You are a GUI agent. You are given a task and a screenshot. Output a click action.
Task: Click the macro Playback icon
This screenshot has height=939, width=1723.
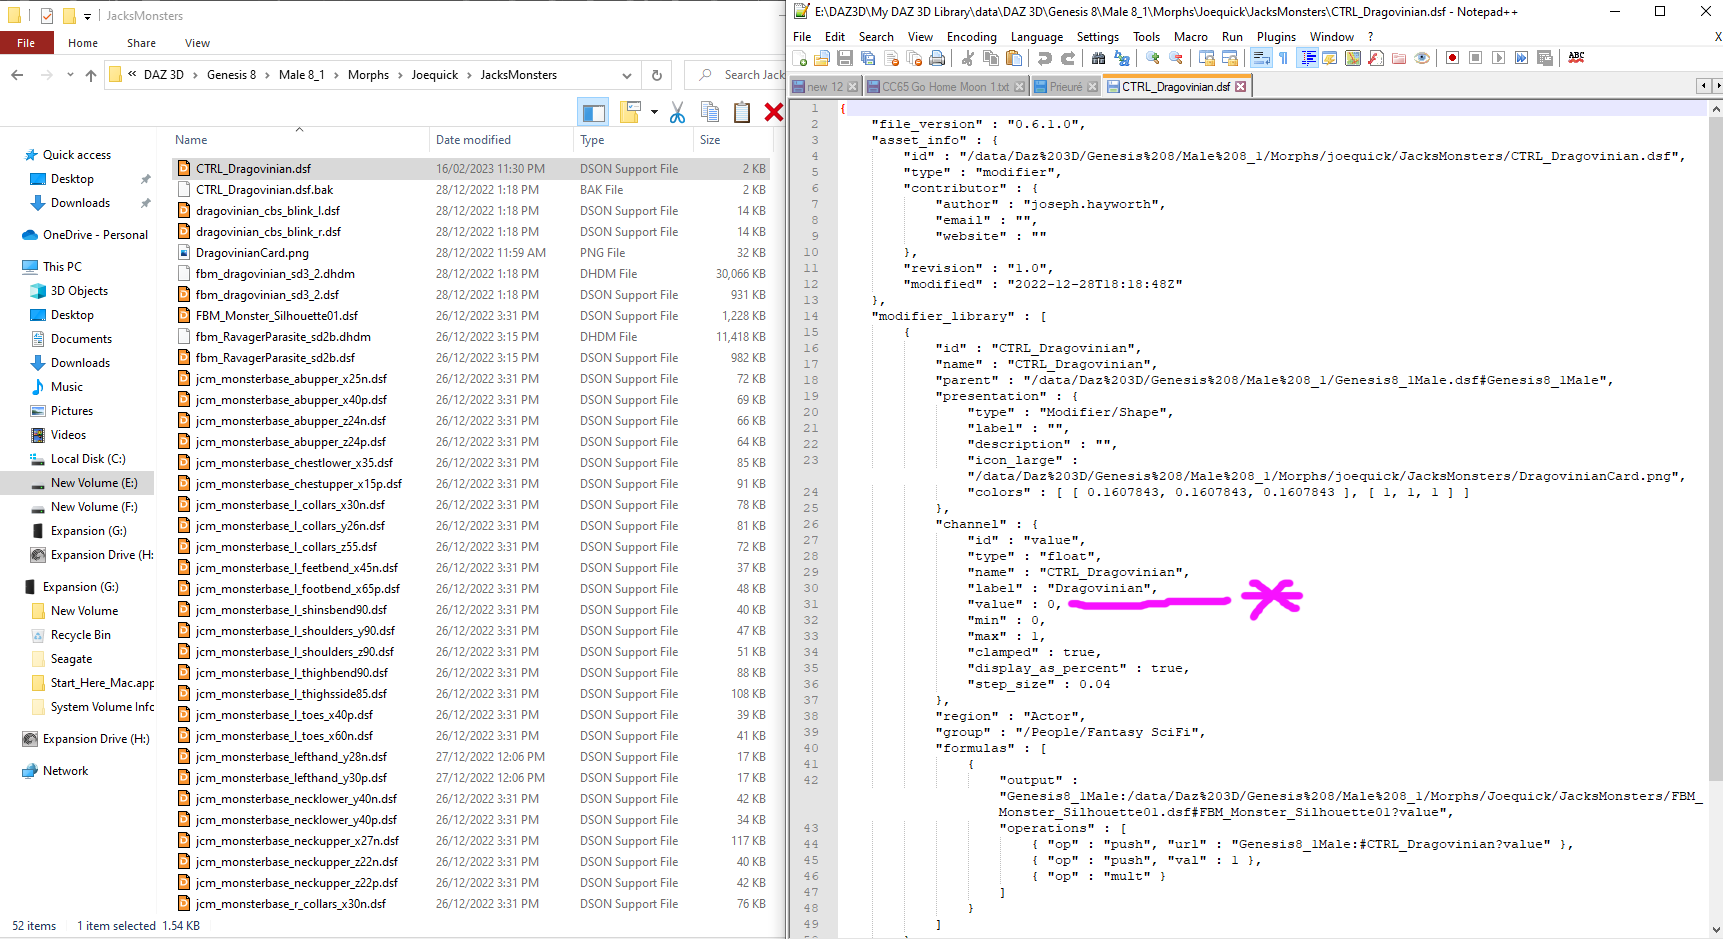coord(1498,58)
